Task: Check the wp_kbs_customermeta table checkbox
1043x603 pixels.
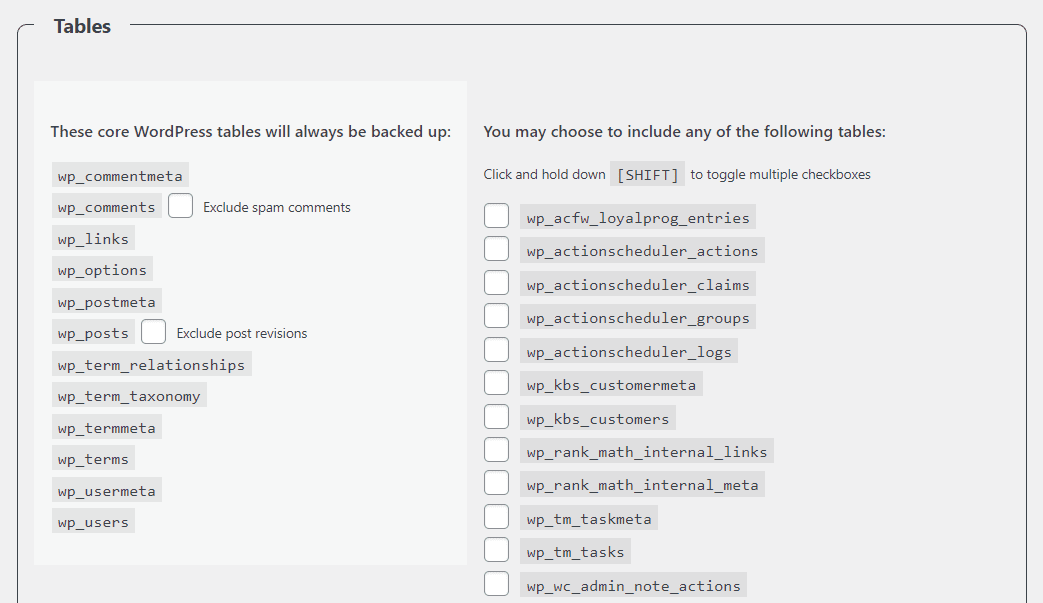Action: point(496,384)
